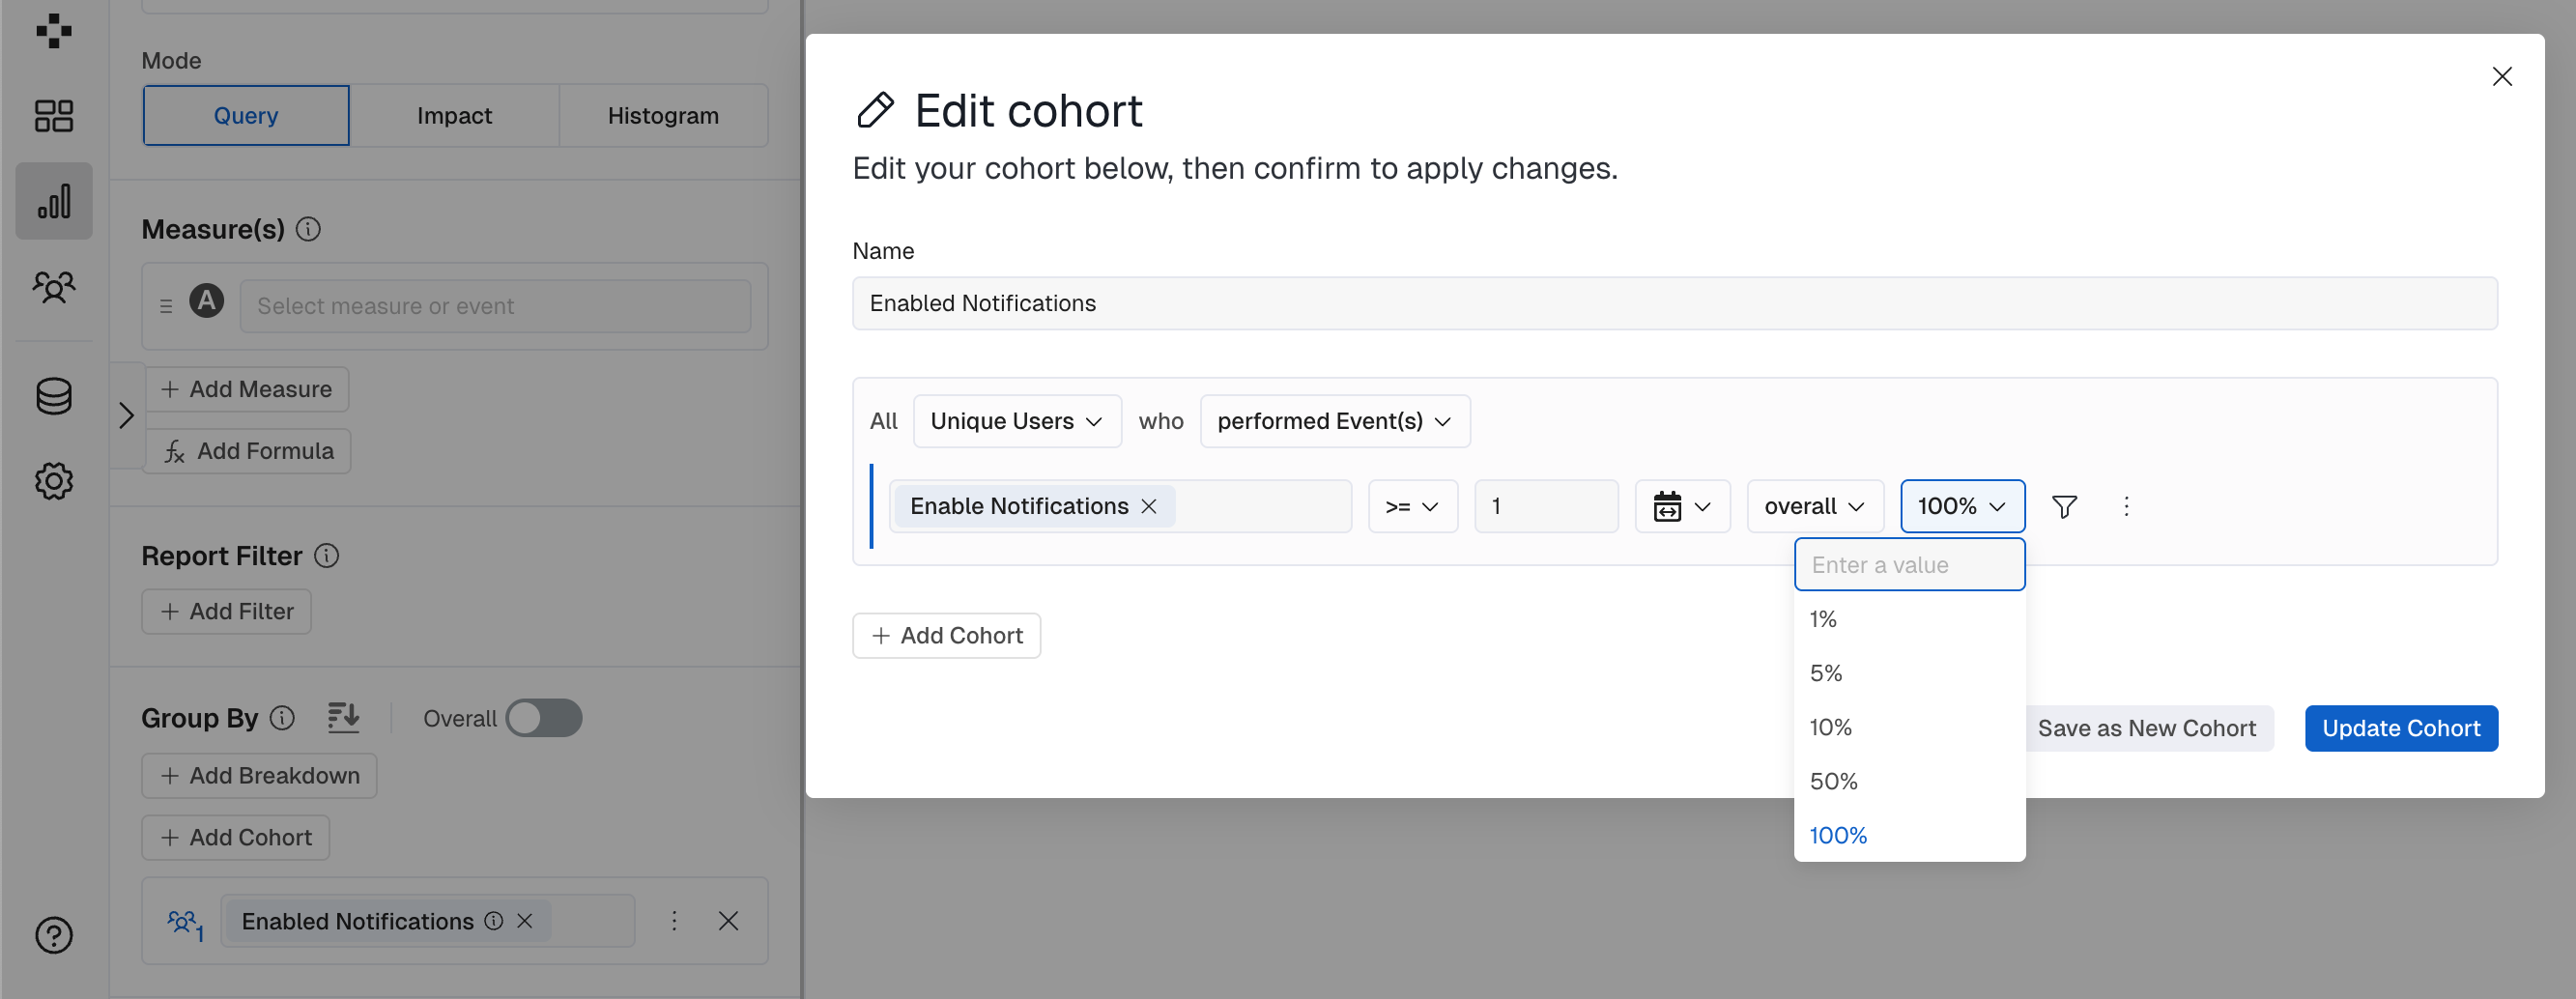
Task: Open the Cohorts users icon in sidebar
Action: [54, 288]
